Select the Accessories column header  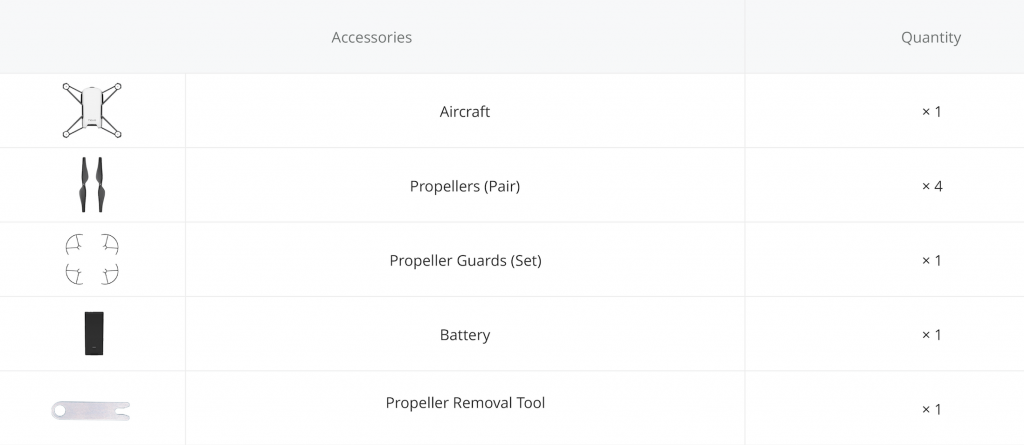coord(372,37)
